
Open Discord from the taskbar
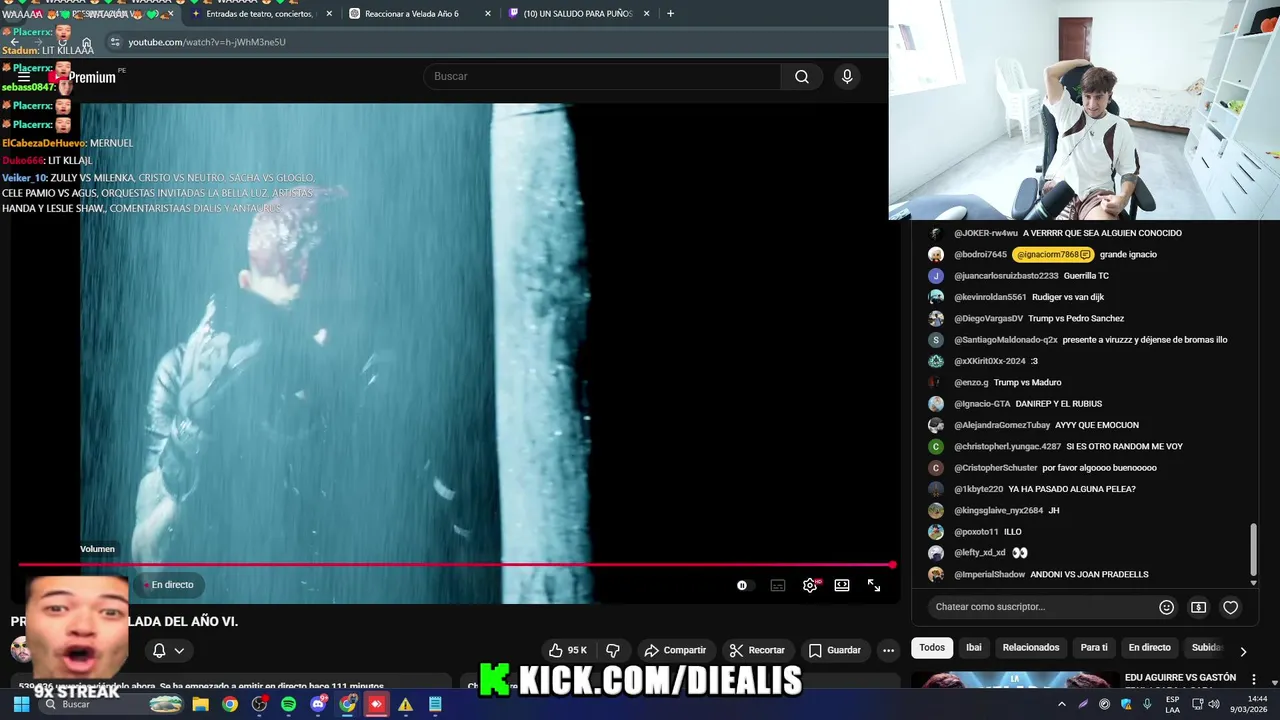click(x=318, y=704)
